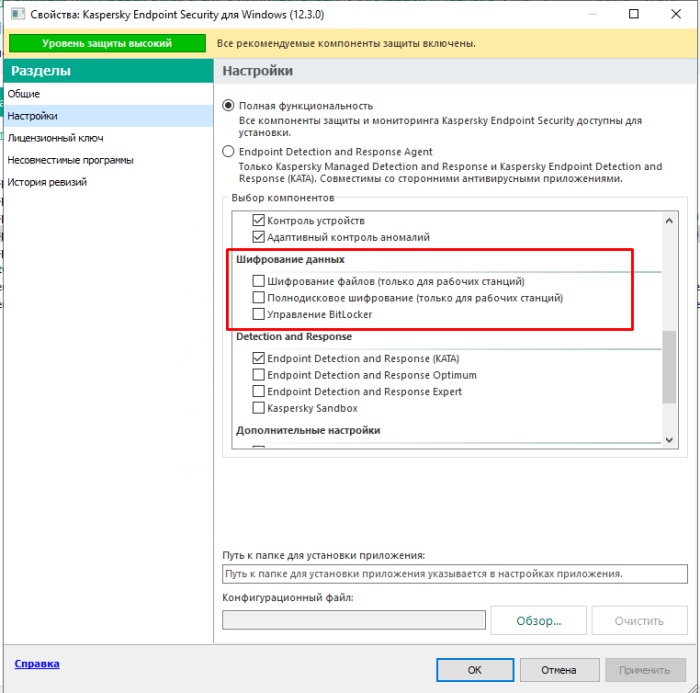Enable Шифрование файлов checkbox

(x=258, y=281)
